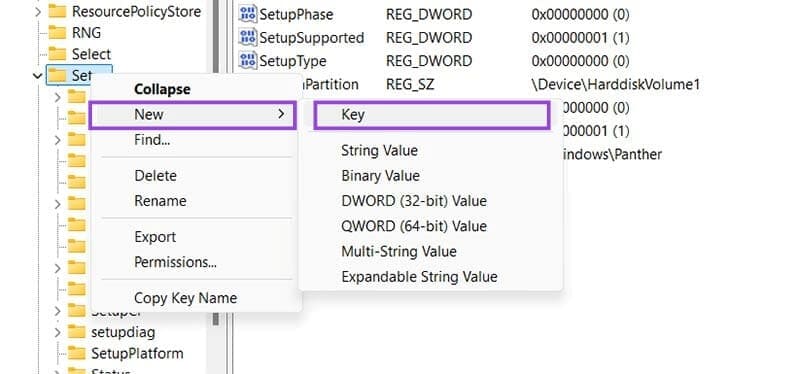
Task: Click the REG_SZ type cell
Action: 410,85
